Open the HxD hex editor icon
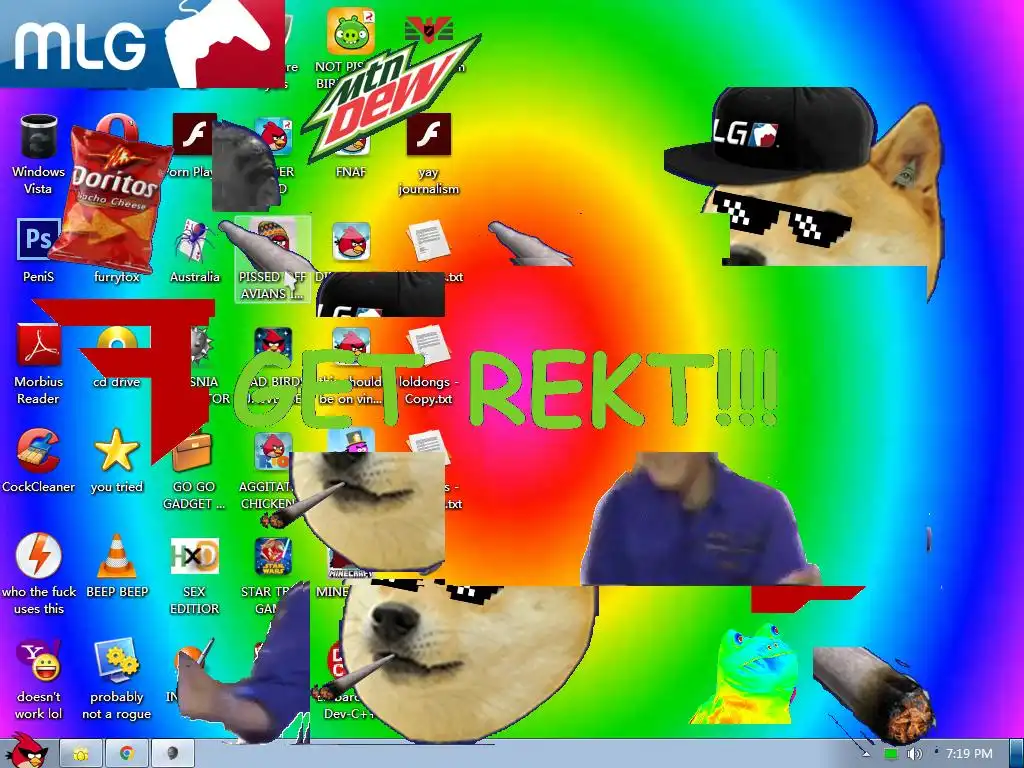The image size is (1024, 768). click(x=195, y=556)
